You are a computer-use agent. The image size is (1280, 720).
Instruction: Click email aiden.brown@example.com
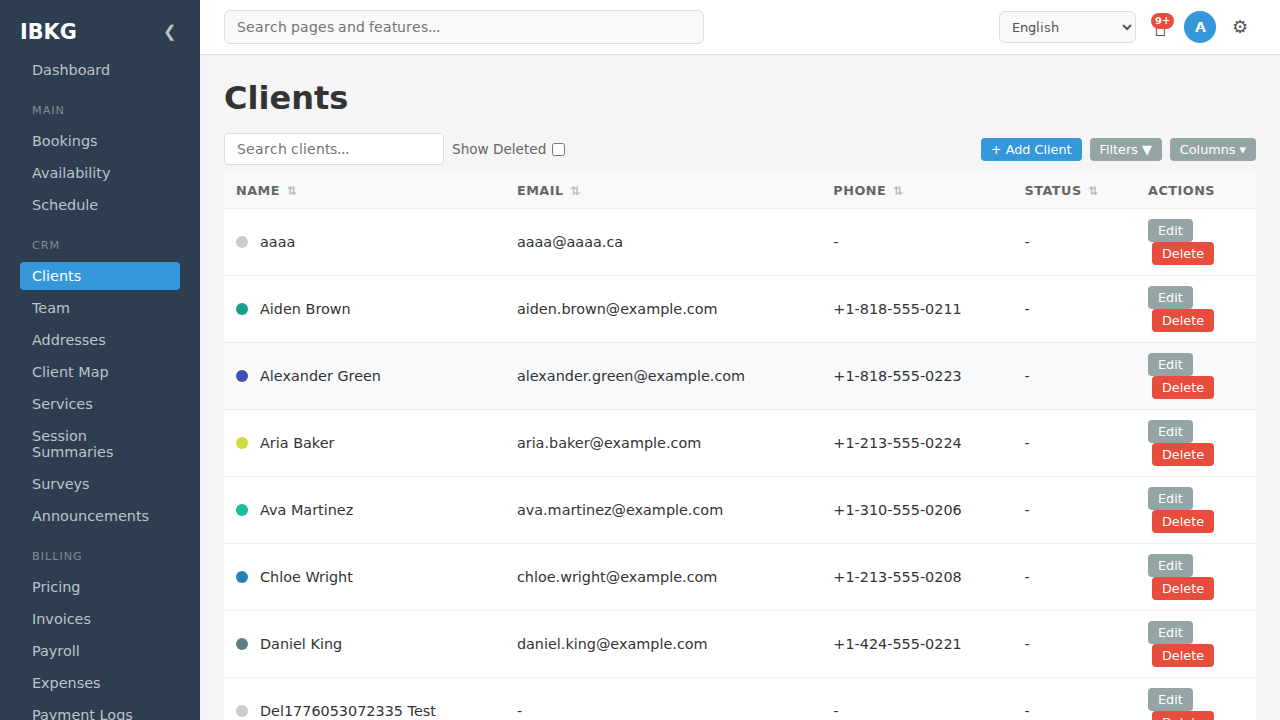(617, 309)
